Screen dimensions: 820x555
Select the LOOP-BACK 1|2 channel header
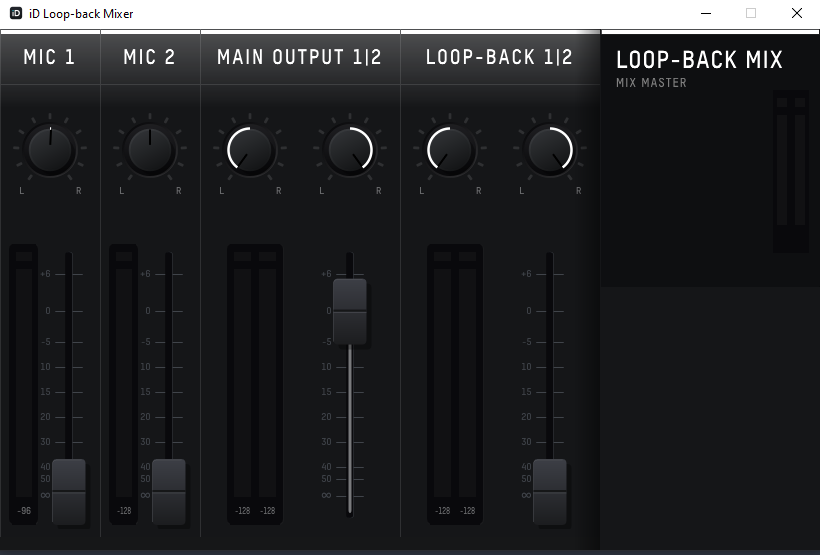click(500, 57)
